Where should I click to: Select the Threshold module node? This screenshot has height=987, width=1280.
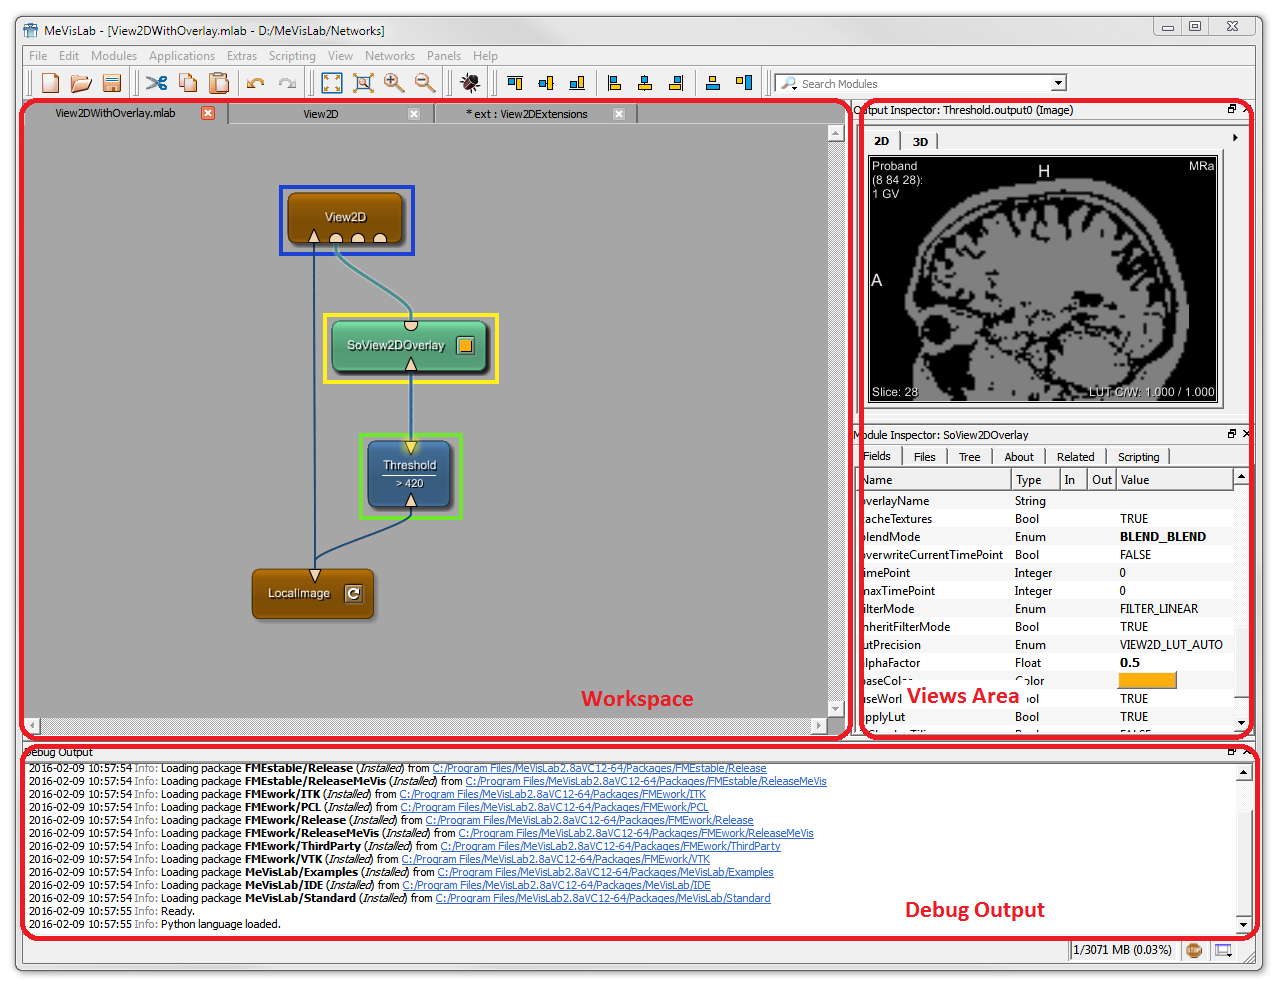click(x=410, y=474)
